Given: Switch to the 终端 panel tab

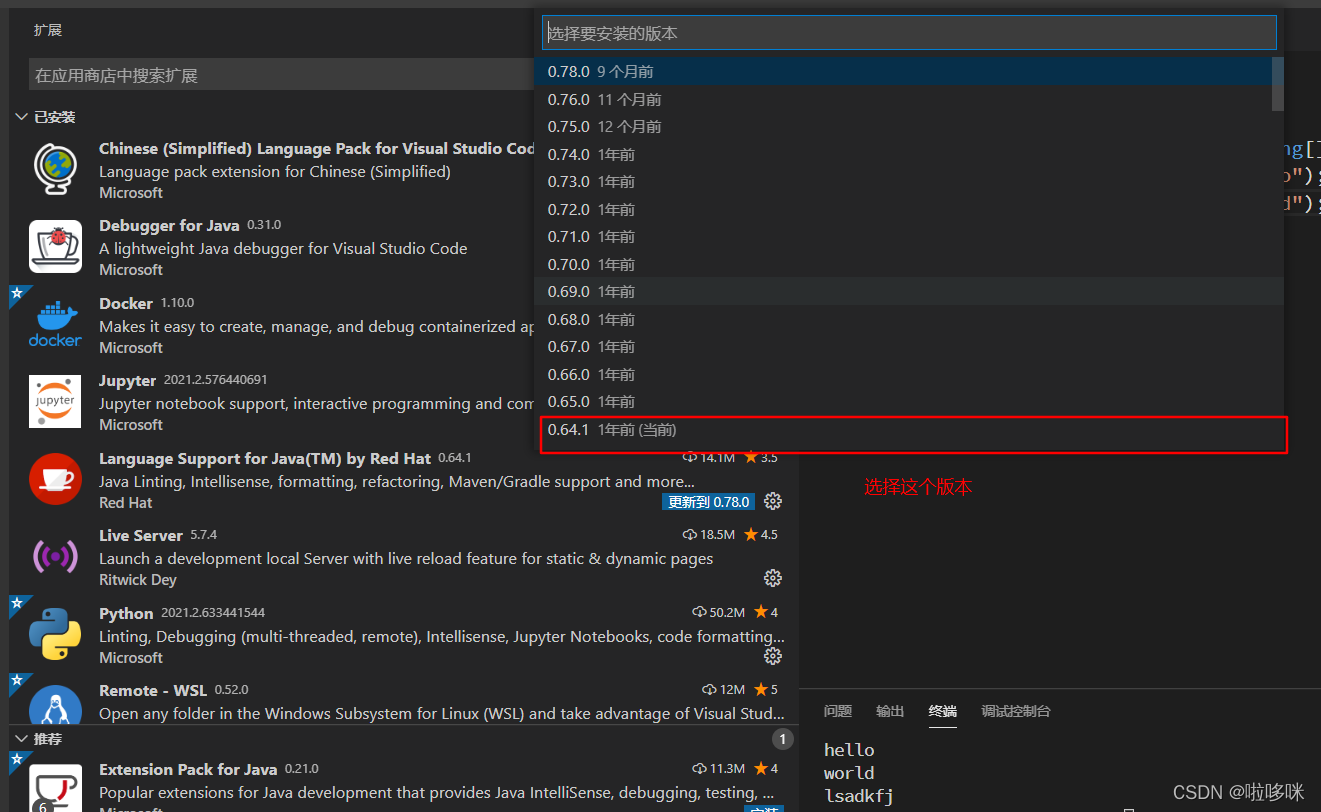Looking at the screenshot, I should click(x=942, y=711).
